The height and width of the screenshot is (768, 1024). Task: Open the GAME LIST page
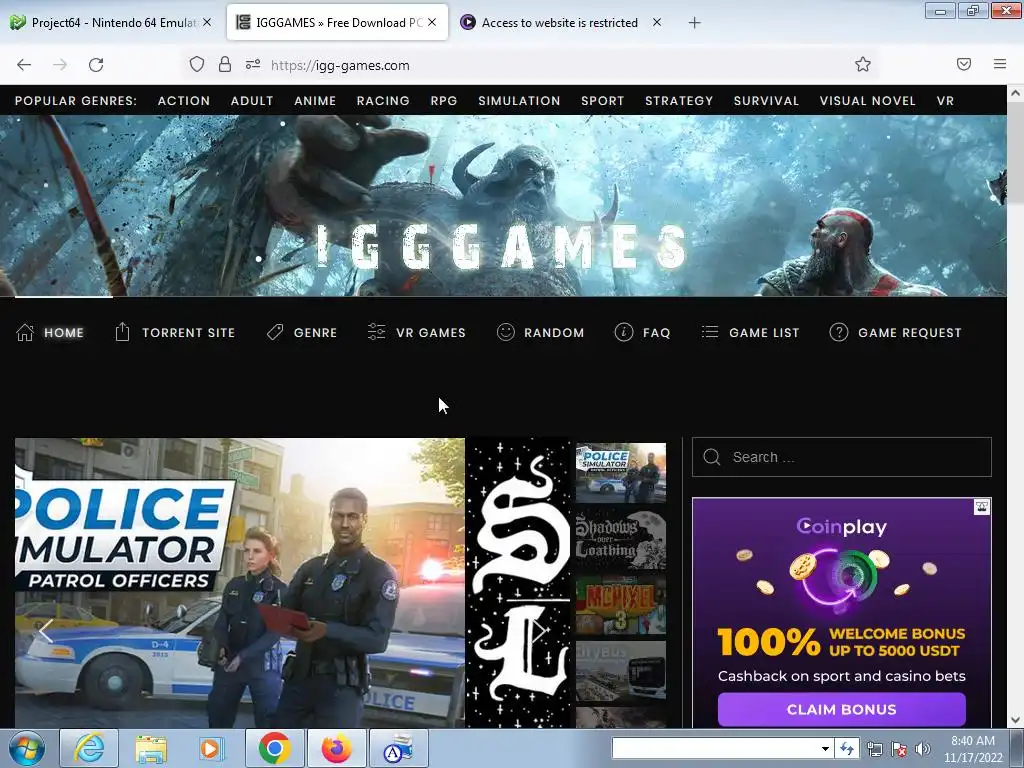[x=750, y=332]
